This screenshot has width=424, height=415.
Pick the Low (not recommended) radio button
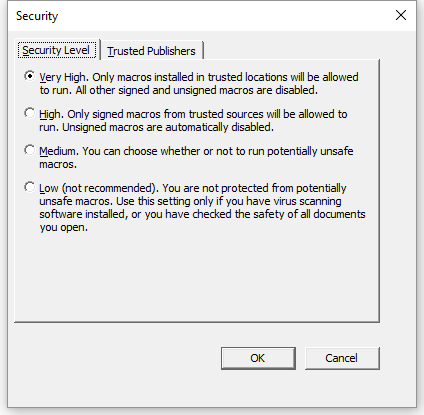click(x=29, y=187)
